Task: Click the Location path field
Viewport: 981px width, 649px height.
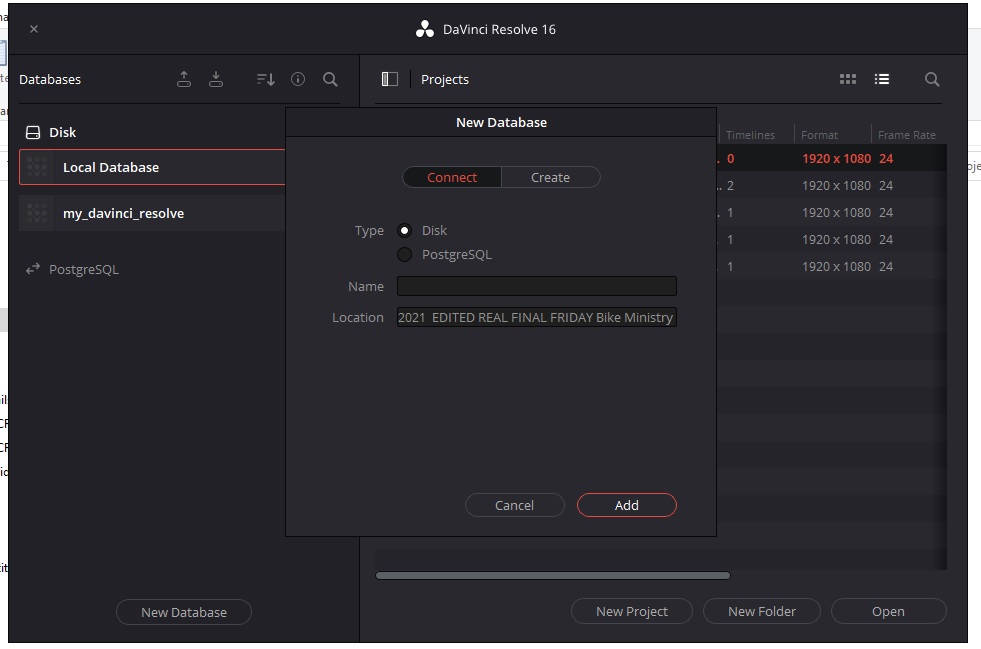Action: click(537, 317)
